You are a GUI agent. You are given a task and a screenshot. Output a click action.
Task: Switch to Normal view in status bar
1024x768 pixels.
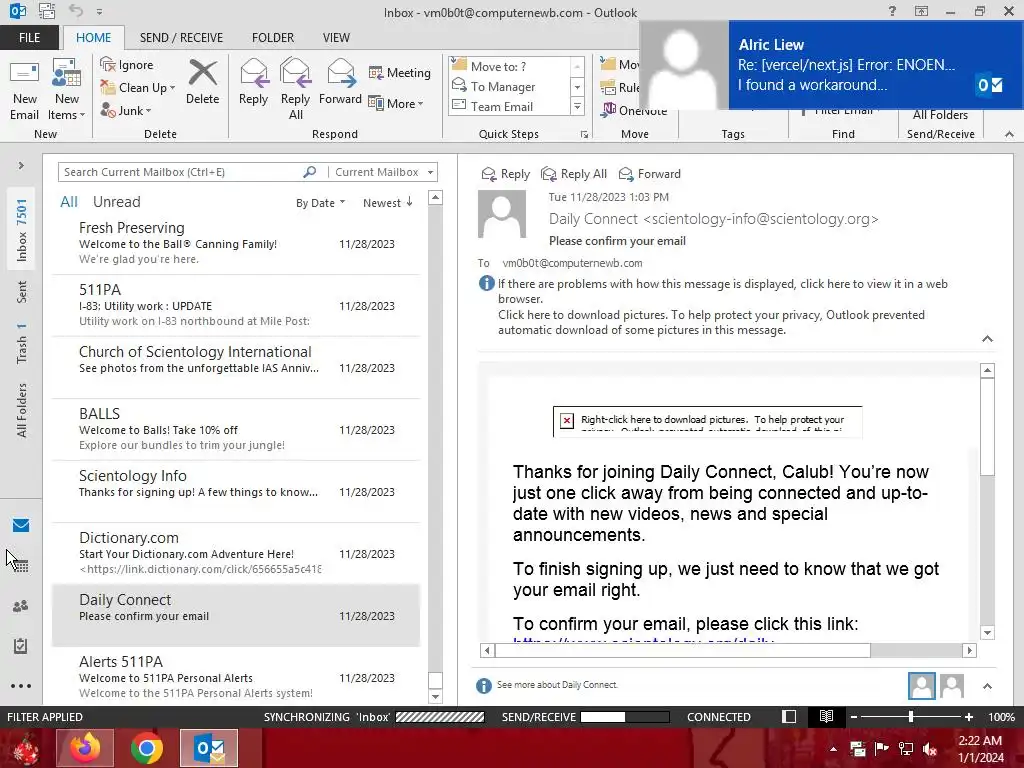click(789, 716)
